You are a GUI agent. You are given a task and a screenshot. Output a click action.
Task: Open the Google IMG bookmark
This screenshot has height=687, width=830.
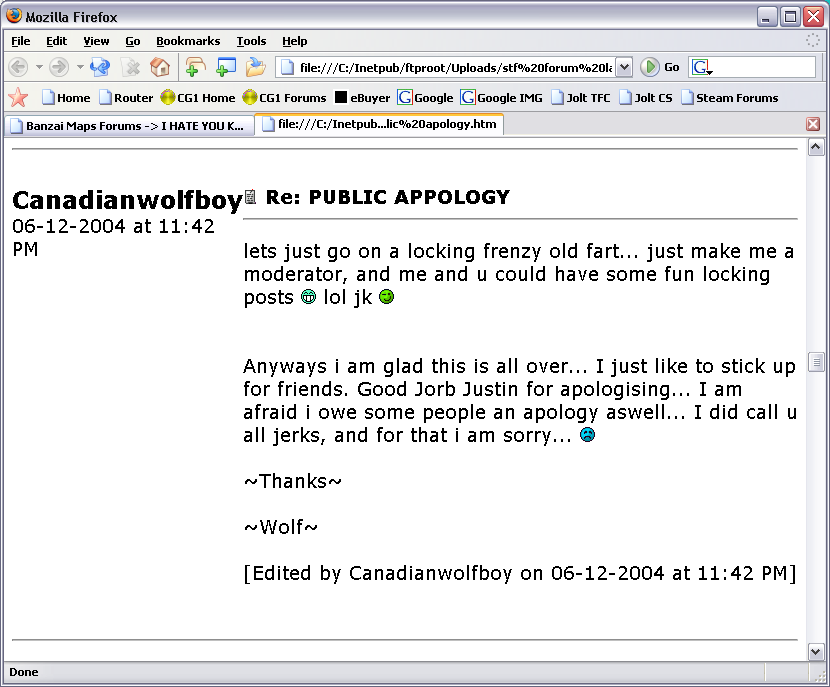click(x=501, y=97)
